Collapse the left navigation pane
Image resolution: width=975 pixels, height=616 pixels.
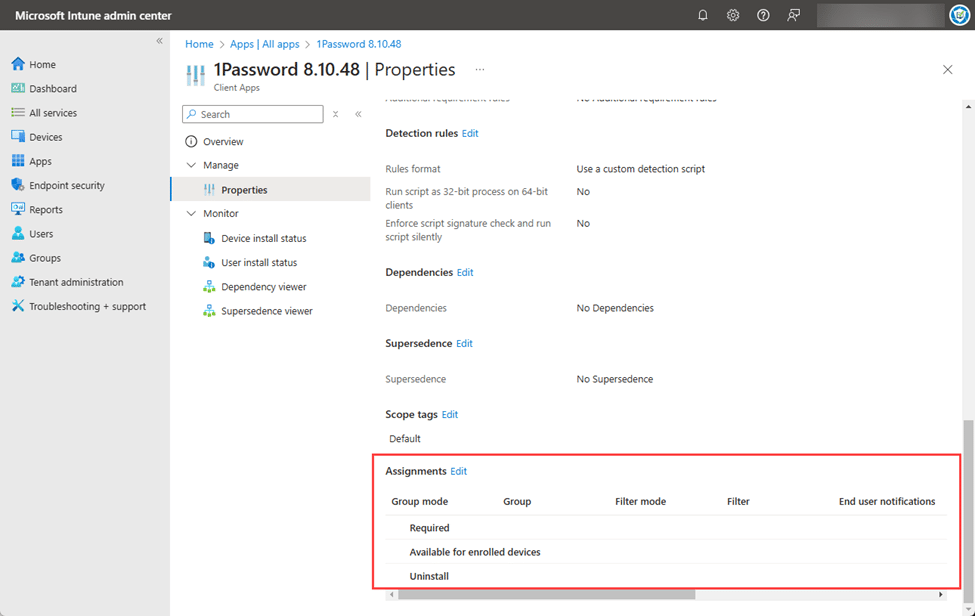pyautogui.click(x=159, y=41)
